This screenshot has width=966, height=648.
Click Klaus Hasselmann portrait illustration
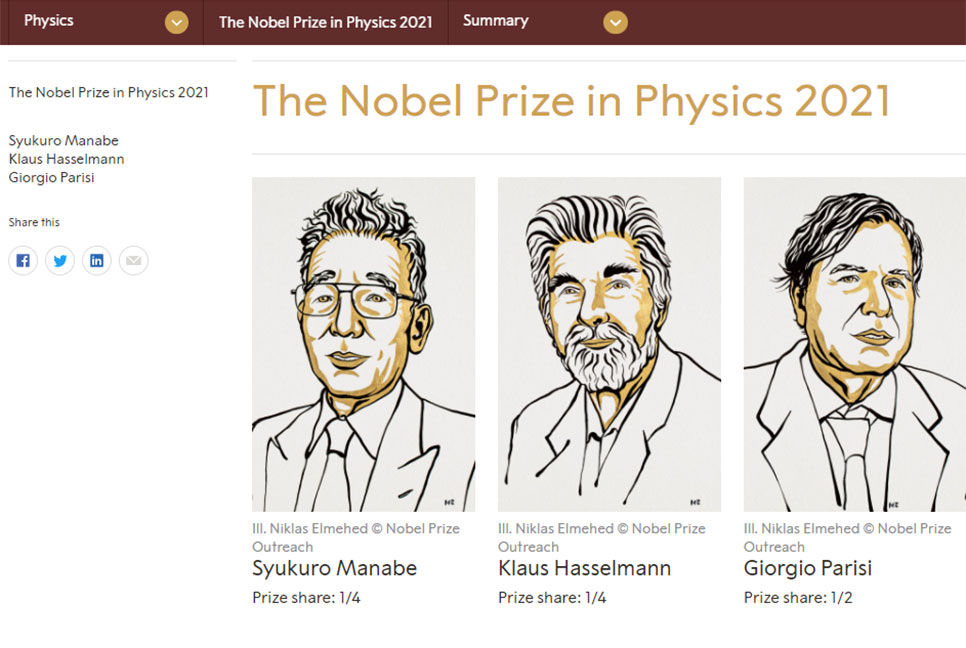pyautogui.click(x=609, y=344)
